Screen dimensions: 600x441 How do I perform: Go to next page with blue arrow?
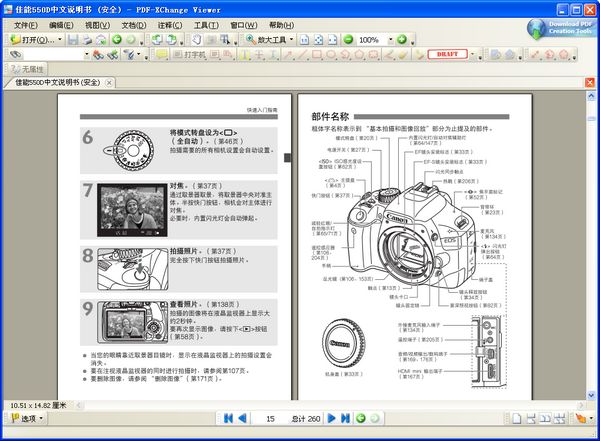click(x=331, y=418)
